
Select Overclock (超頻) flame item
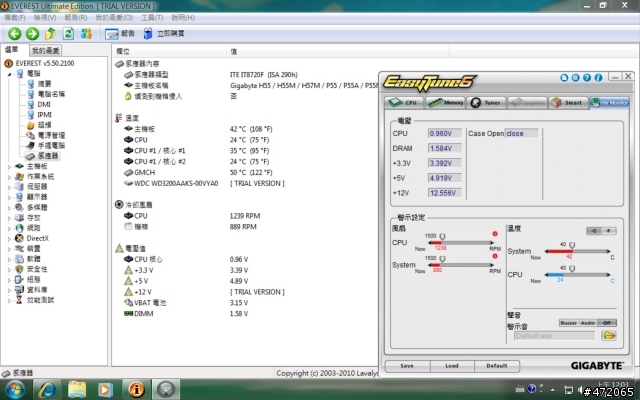click(39, 125)
